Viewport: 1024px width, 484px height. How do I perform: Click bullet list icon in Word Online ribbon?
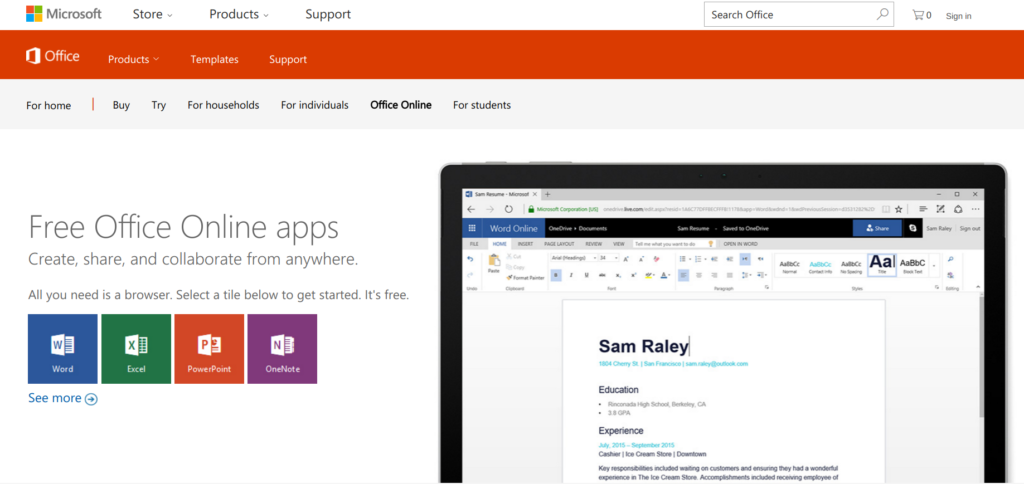tap(682, 259)
